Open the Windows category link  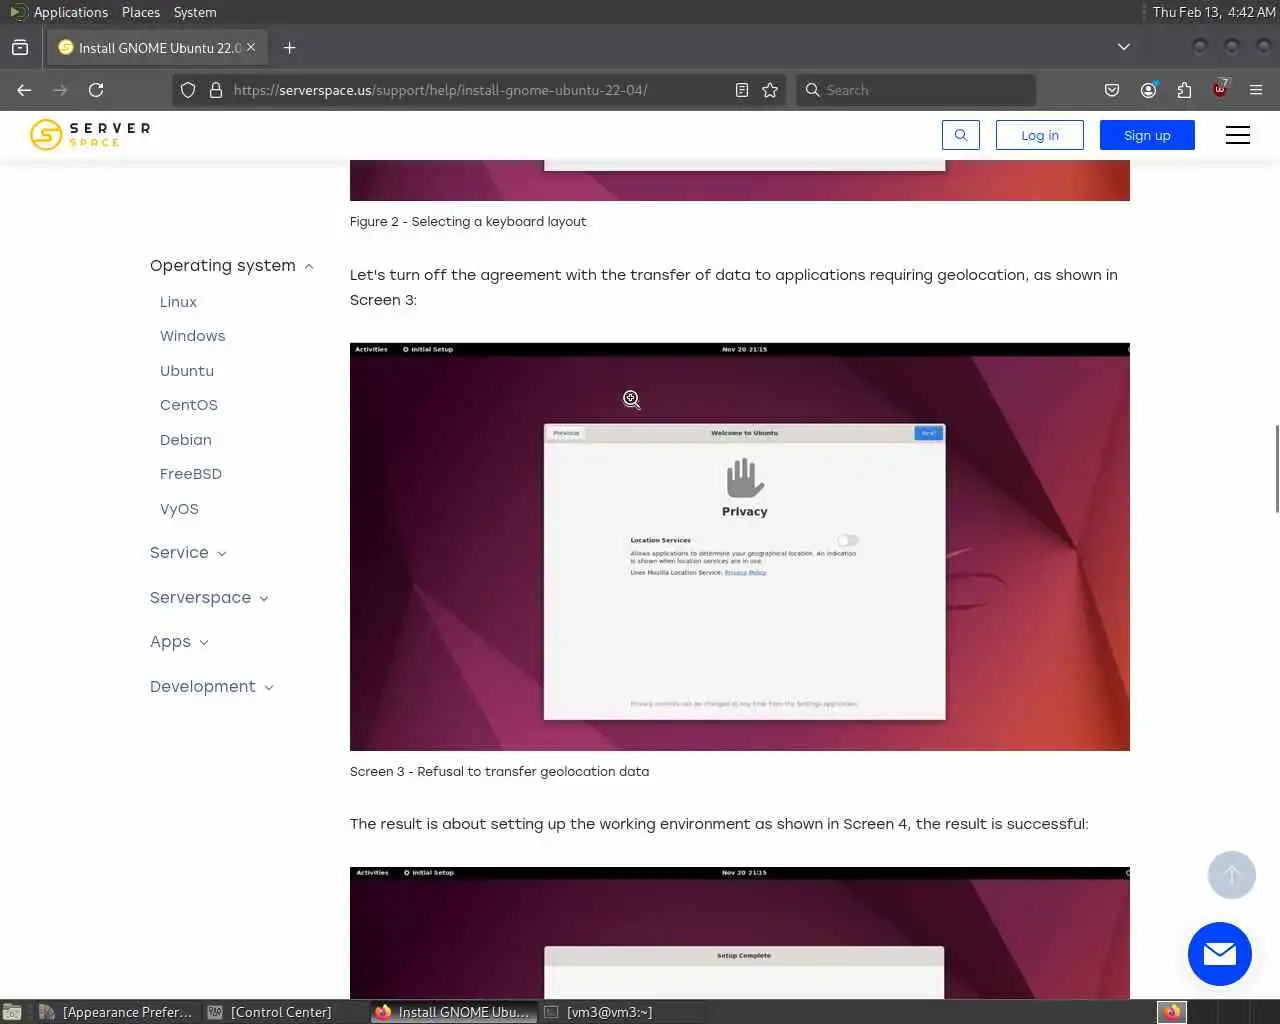click(192, 336)
